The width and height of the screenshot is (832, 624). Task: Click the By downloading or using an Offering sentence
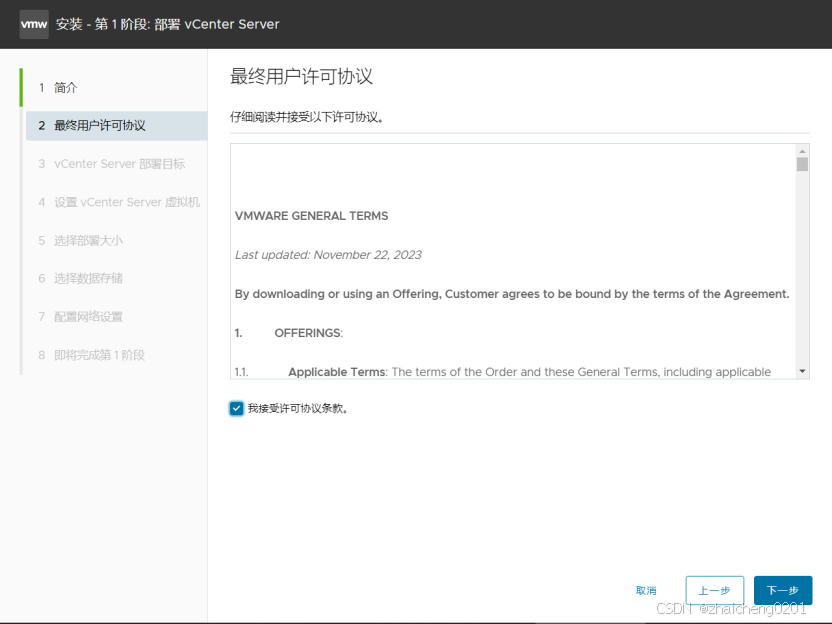click(512, 294)
